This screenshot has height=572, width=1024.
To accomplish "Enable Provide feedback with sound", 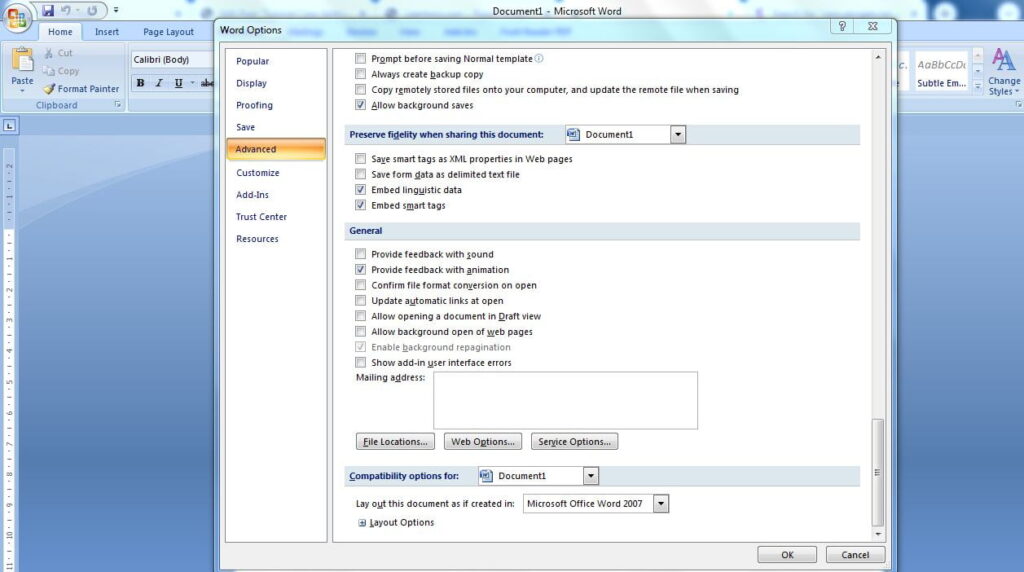I will point(360,254).
